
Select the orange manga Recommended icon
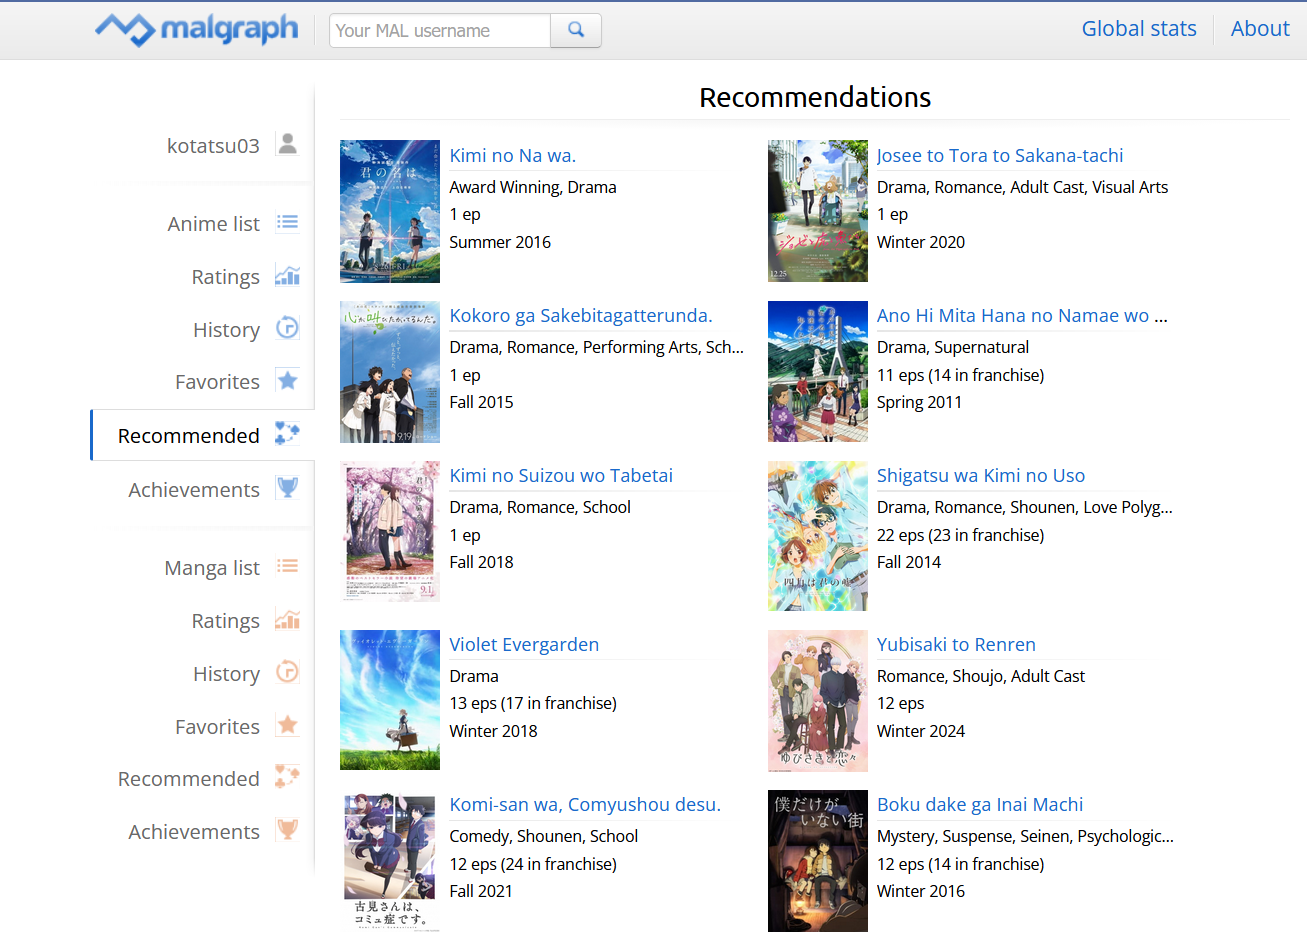pos(287,777)
